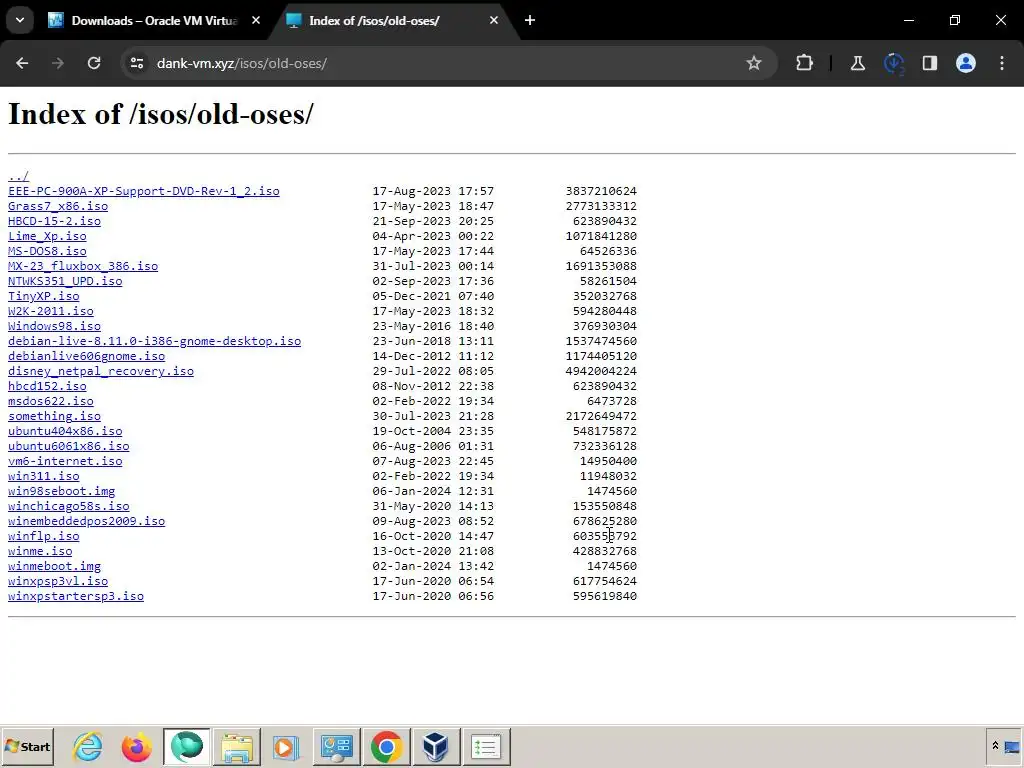The width and height of the screenshot is (1024, 768).
Task: Click the network tray icon
Action: (1012, 747)
